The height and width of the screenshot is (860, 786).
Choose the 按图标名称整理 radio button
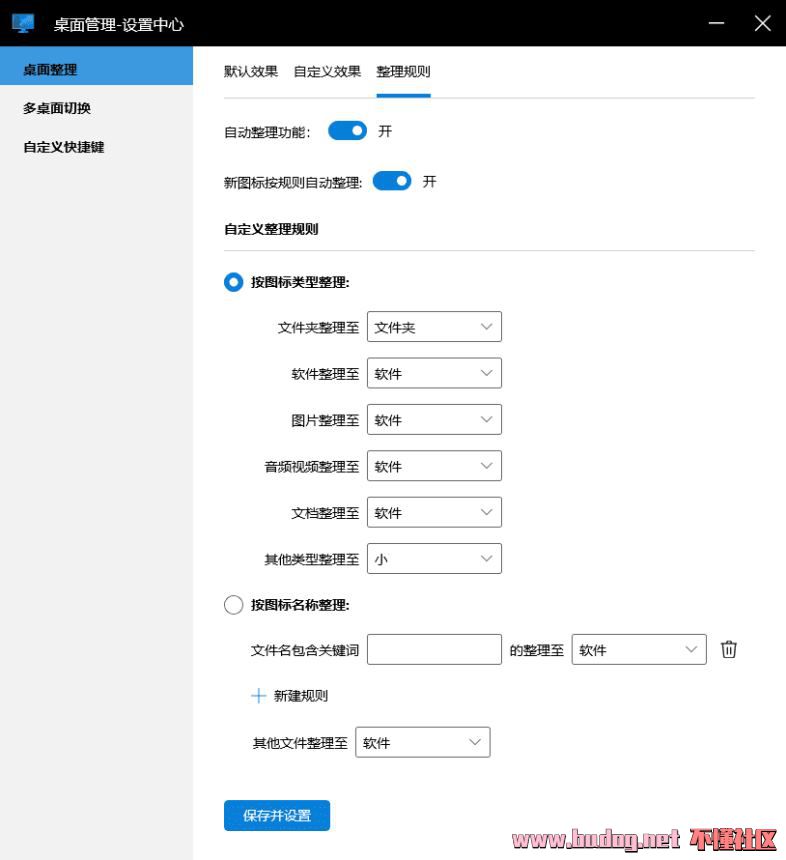[x=233, y=605]
